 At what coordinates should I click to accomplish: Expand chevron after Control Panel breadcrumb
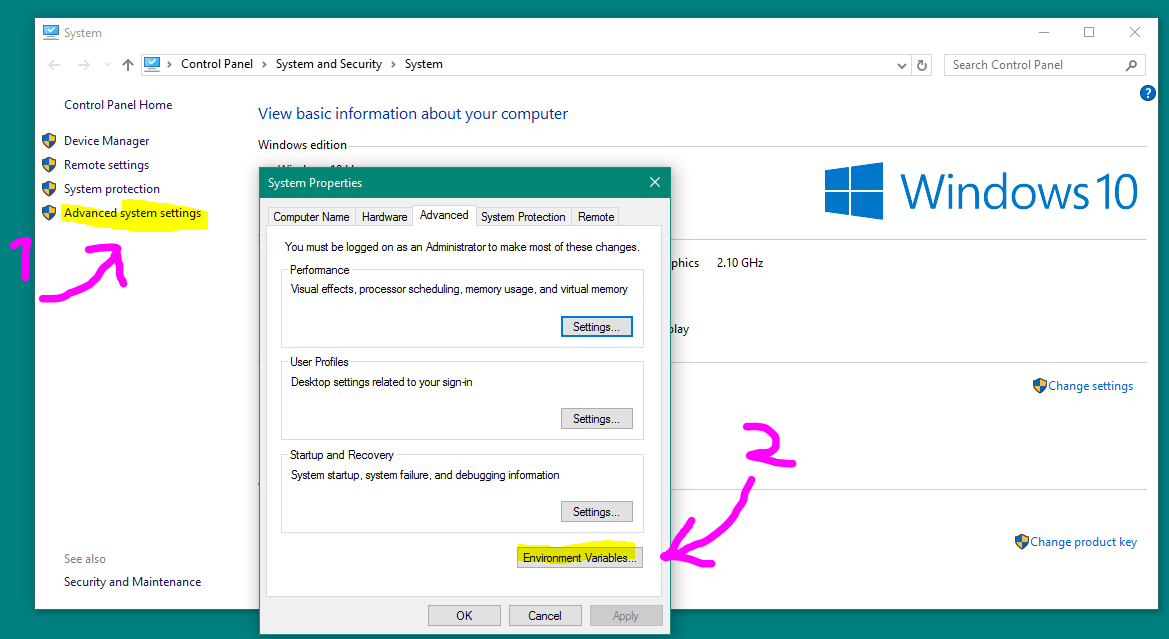(264, 65)
